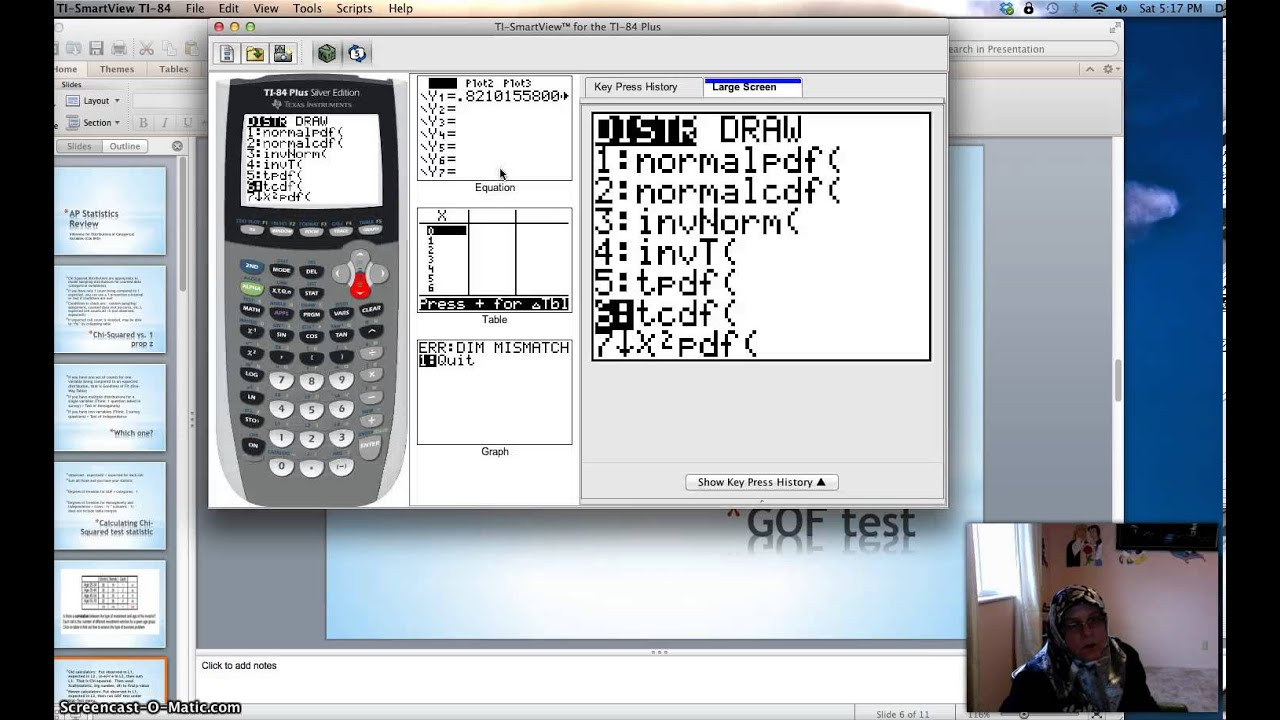Click the Equation panel in TI-SmartView

pos(495,129)
